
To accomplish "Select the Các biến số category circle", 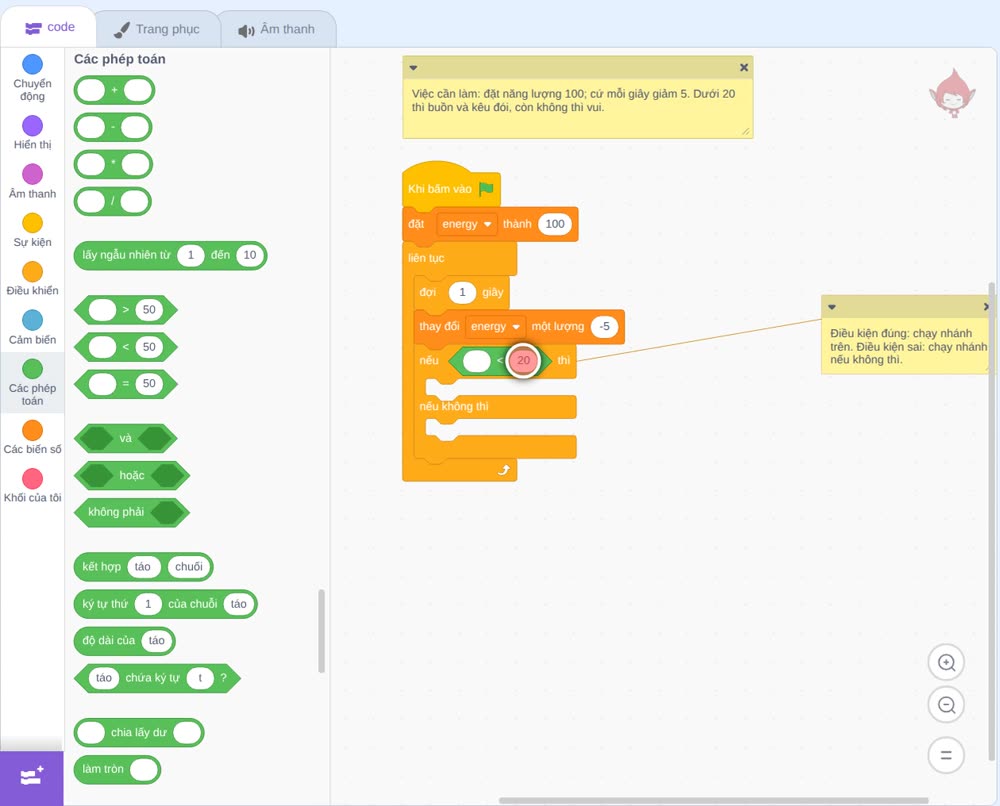I will pos(33,430).
